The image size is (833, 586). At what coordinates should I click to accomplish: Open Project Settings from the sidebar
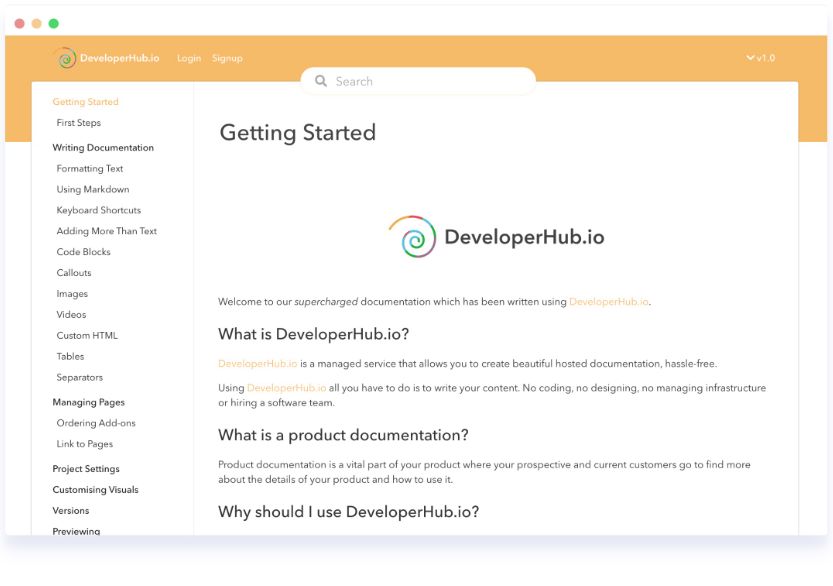coord(85,468)
